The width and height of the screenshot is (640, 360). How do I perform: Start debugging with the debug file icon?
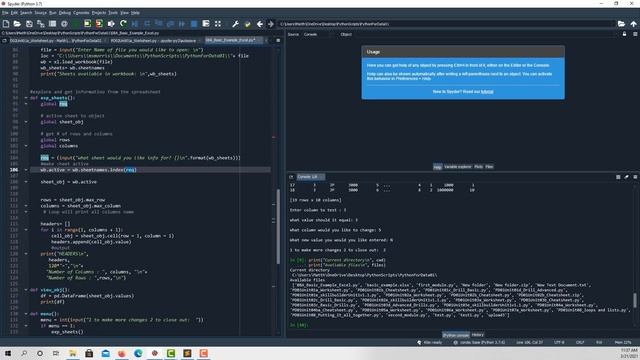(135, 24)
